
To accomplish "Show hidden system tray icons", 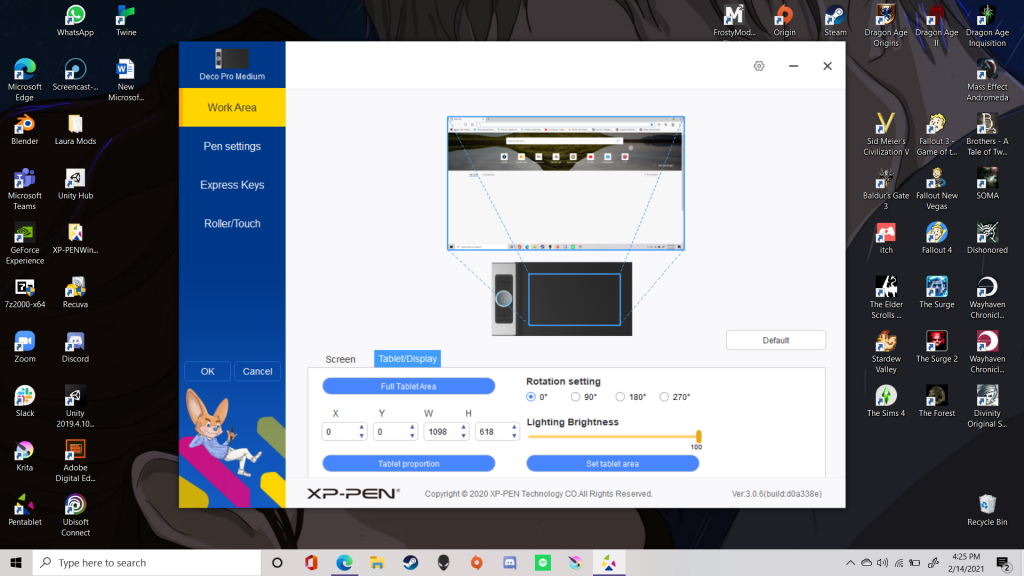I will point(850,562).
